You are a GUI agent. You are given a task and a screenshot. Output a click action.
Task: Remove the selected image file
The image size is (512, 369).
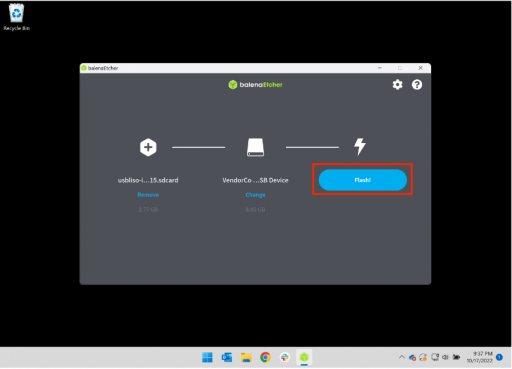pyautogui.click(x=148, y=195)
